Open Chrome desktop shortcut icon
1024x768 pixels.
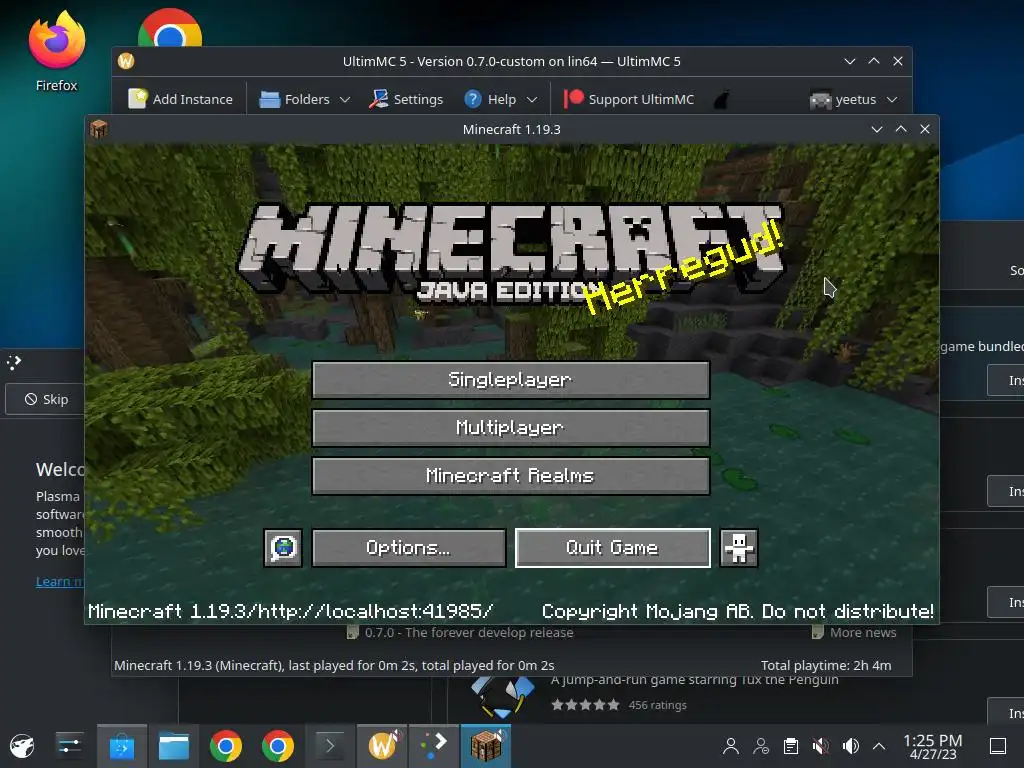click(x=170, y=27)
